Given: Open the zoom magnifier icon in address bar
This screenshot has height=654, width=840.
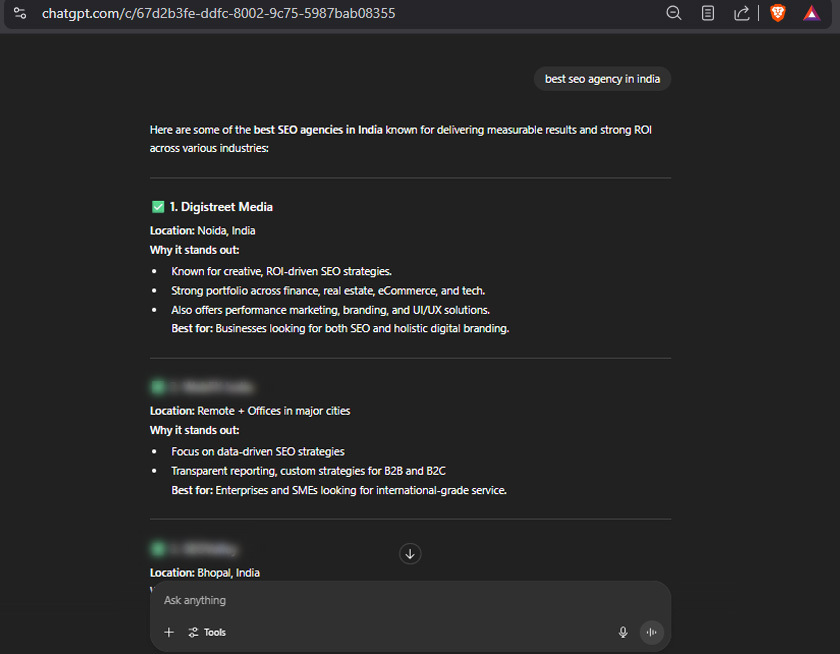Looking at the screenshot, I should (x=674, y=13).
